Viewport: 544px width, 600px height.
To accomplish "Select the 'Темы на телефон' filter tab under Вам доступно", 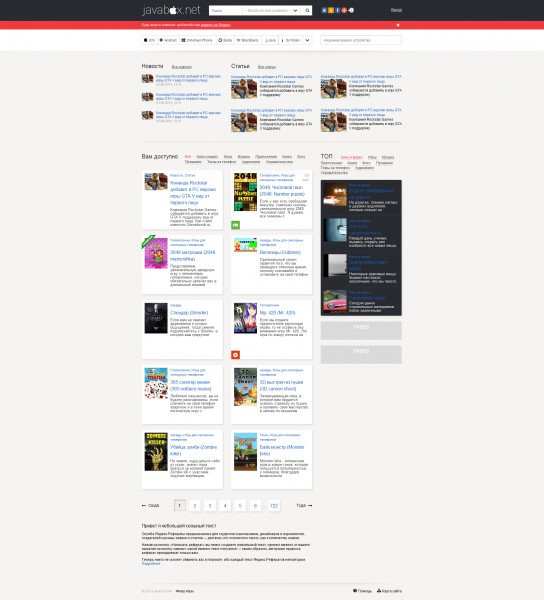I will point(222,162).
